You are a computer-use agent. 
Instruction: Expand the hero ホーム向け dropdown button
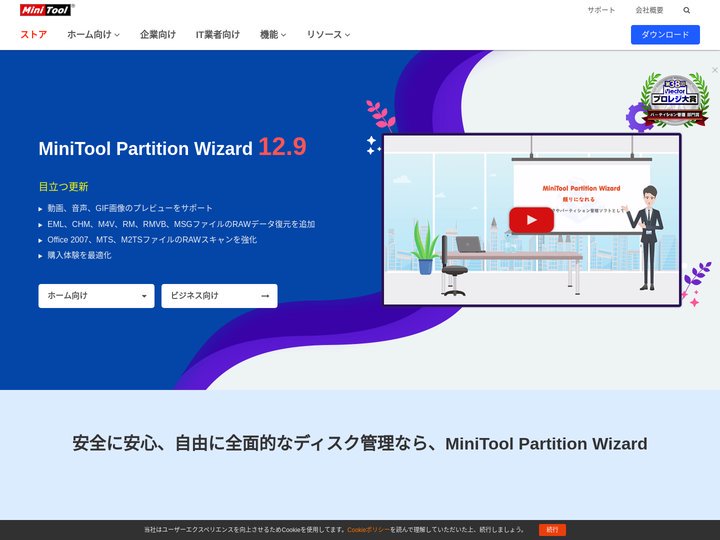coord(96,296)
